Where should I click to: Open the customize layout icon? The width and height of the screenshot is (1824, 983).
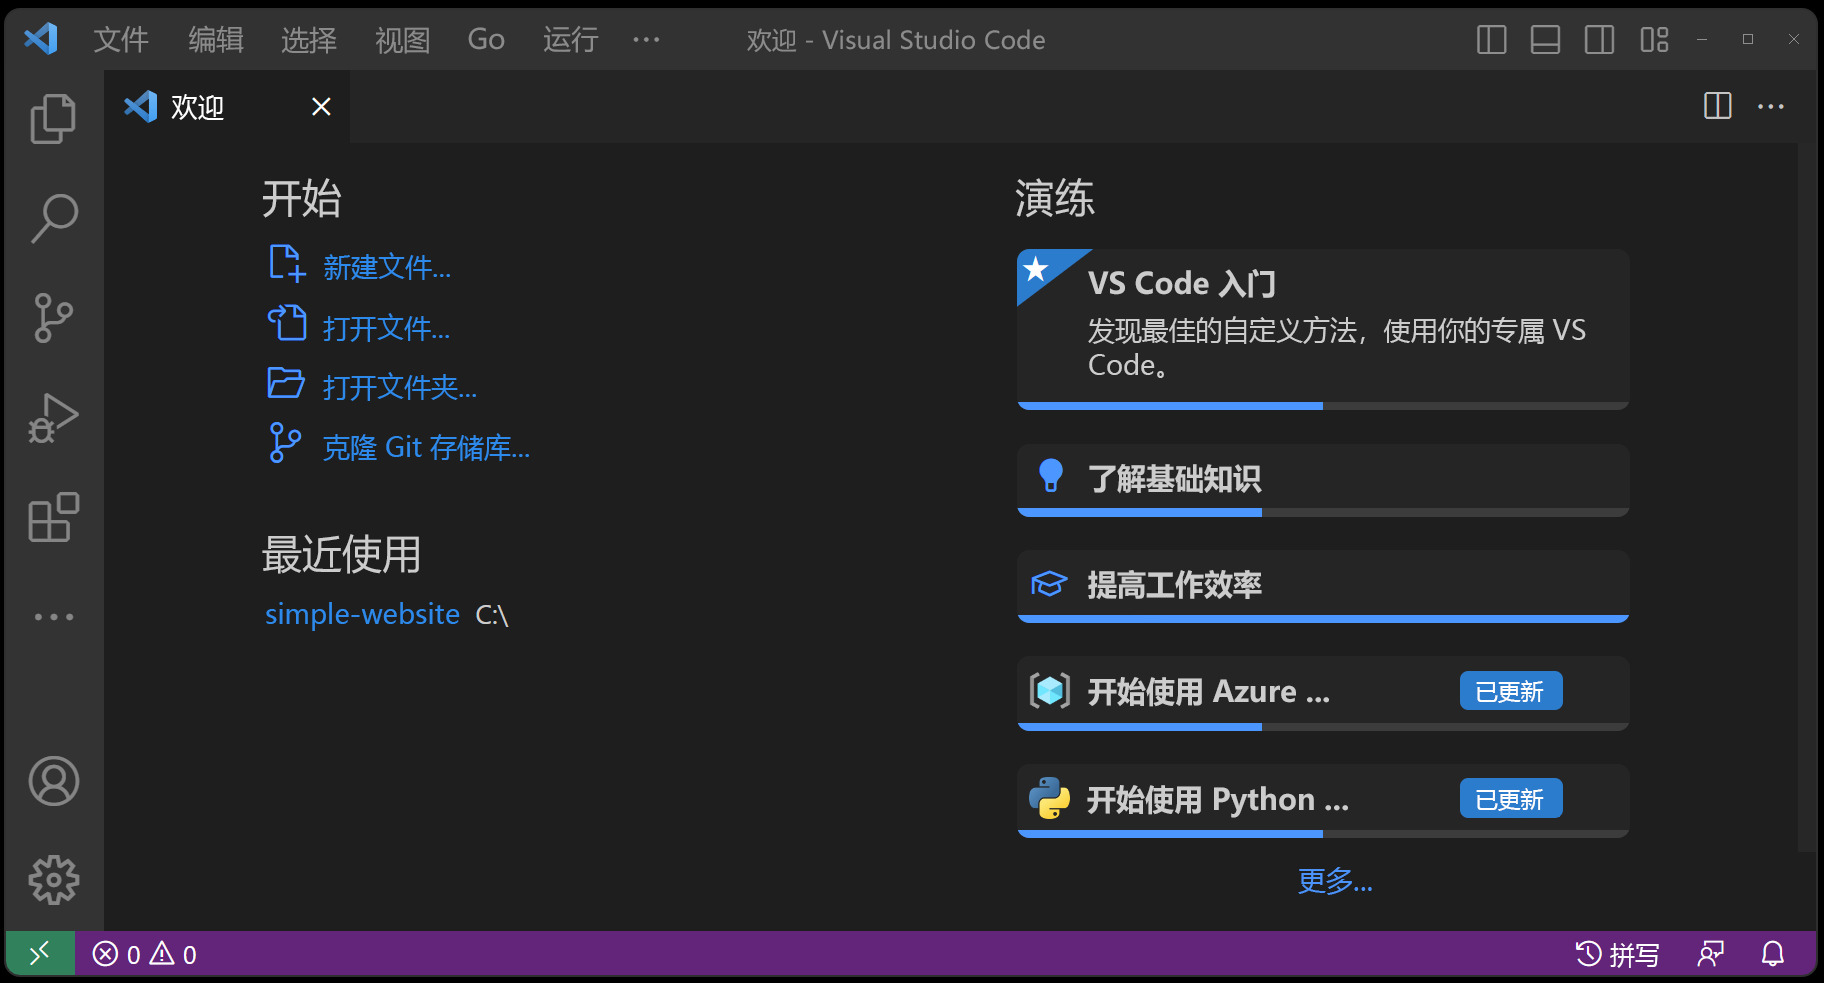[x=1654, y=40]
